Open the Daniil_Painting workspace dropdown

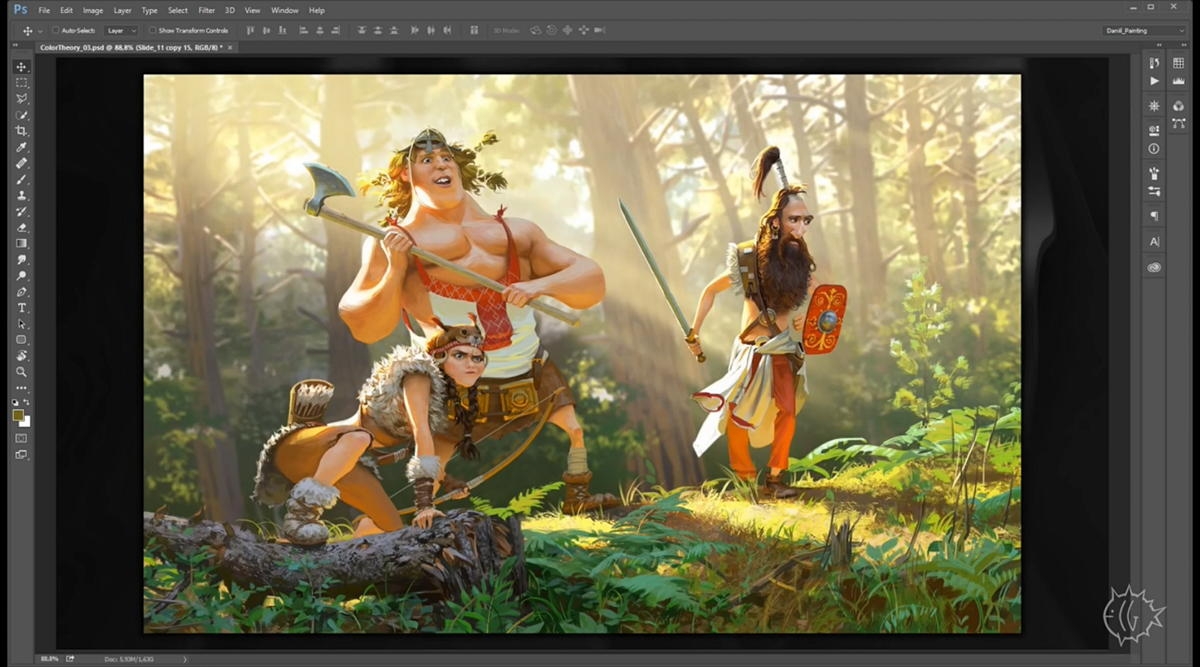pyautogui.click(x=1146, y=30)
